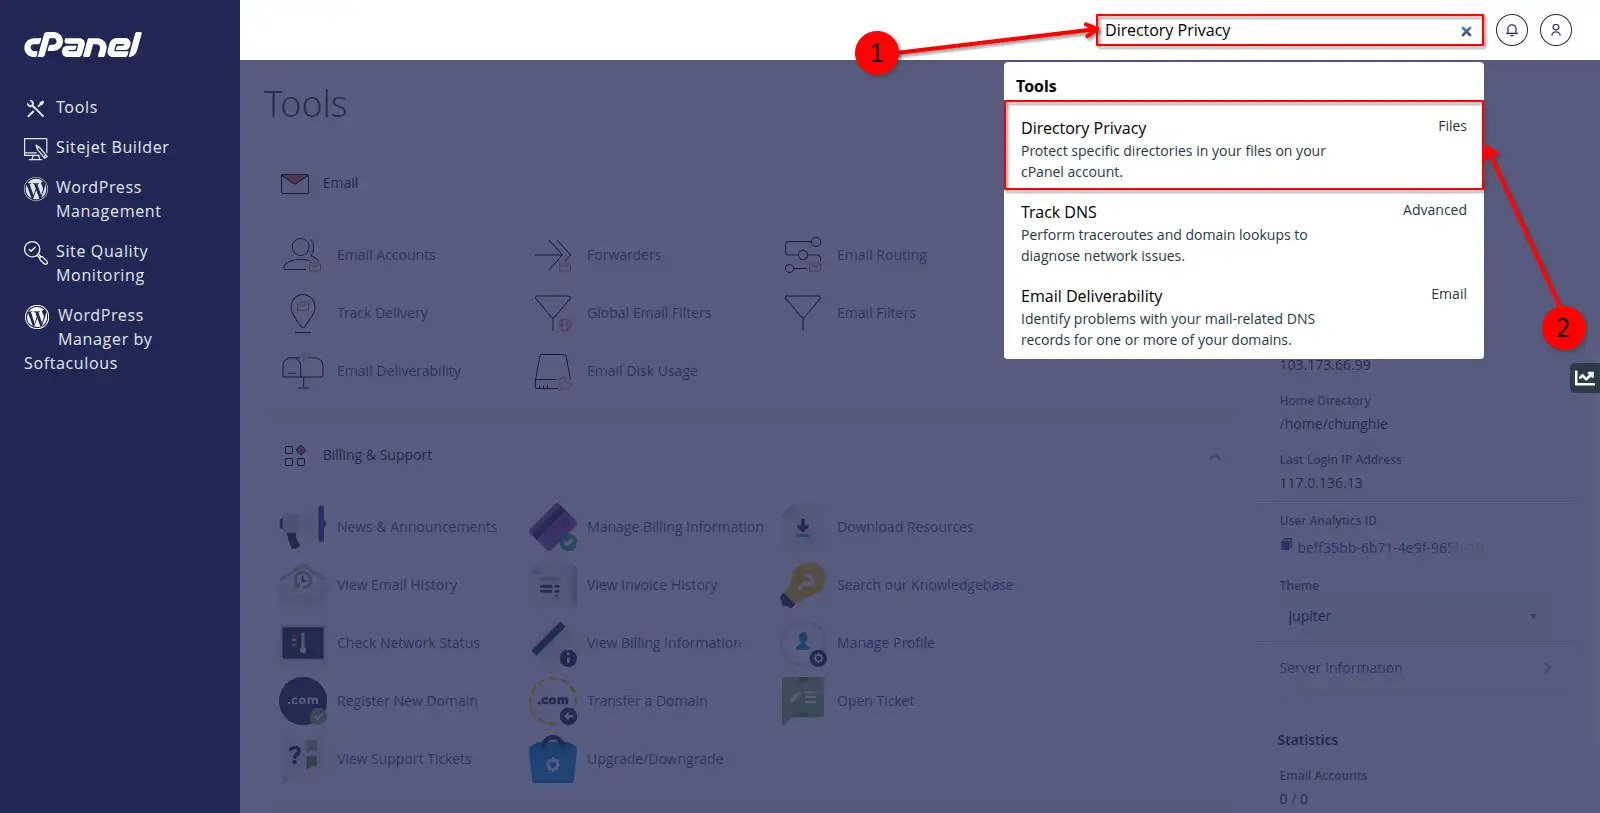Open the Email Deliverability mailbox icon
Image resolution: width=1600 pixels, height=813 pixels.
pyautogui.click(x=302, y=371)
